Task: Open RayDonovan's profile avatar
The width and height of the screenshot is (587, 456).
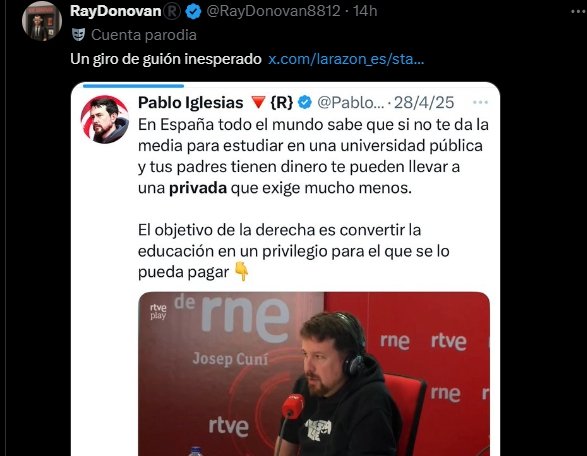Action: tap(42, 21)
